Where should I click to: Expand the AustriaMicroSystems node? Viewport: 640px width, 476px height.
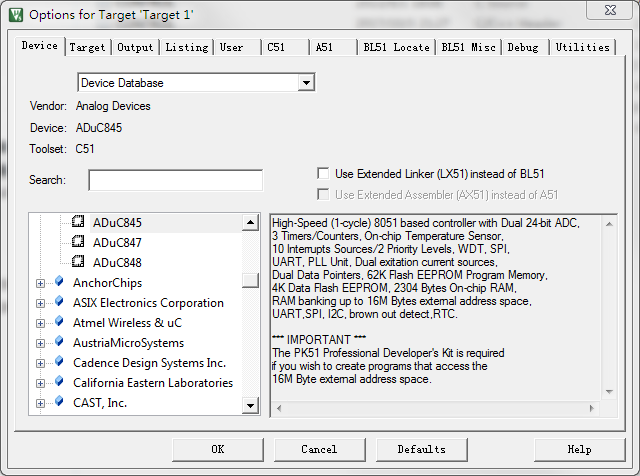coord(40,343)
